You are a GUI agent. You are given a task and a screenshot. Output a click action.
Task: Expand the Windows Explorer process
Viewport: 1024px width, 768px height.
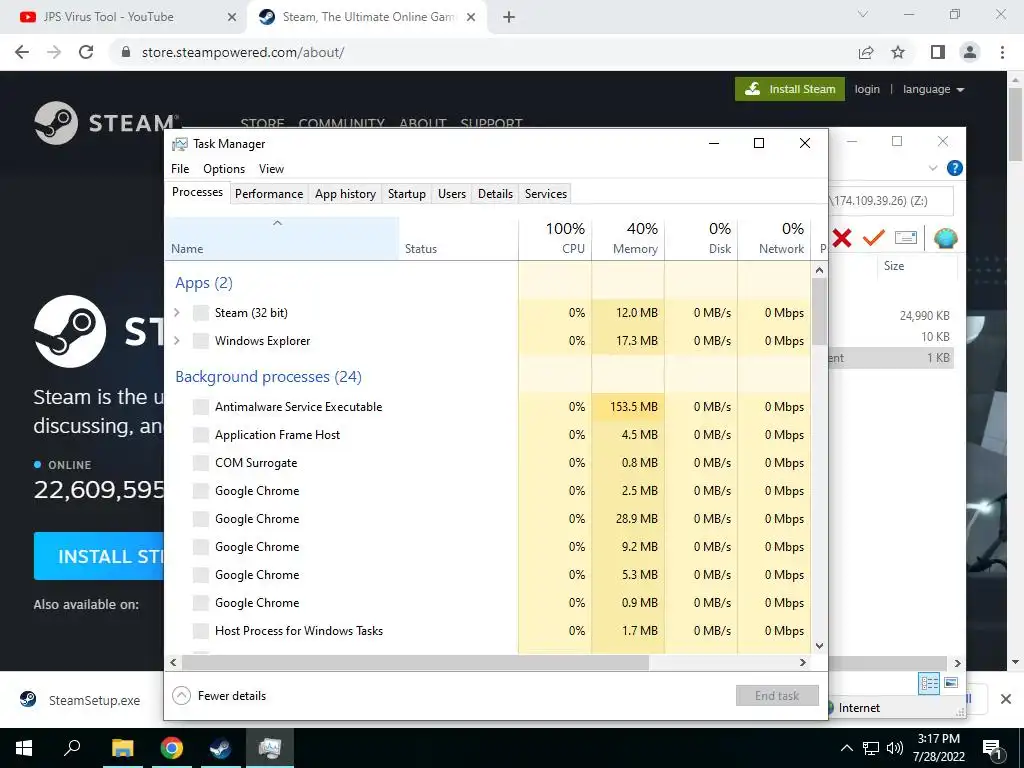(176, 341)
